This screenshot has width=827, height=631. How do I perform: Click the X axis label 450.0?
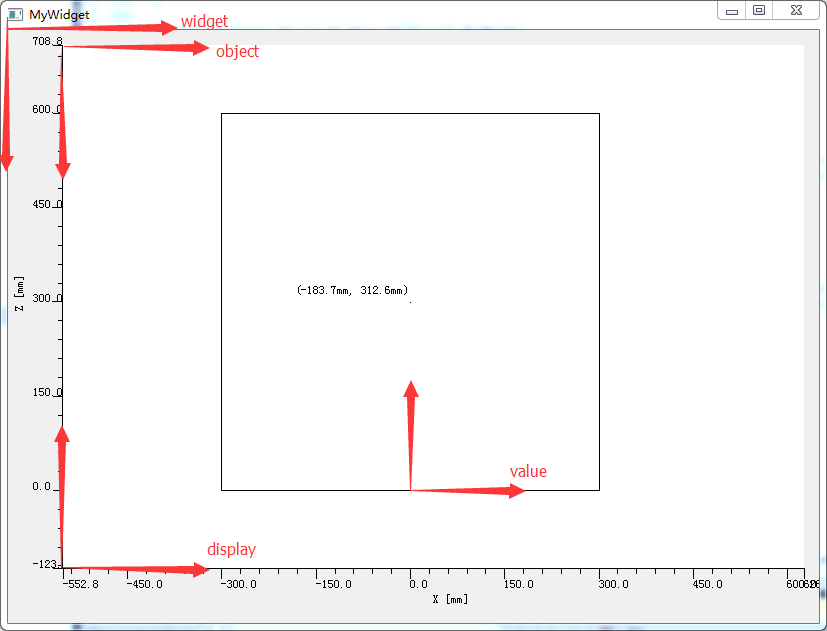click(707, 584)
